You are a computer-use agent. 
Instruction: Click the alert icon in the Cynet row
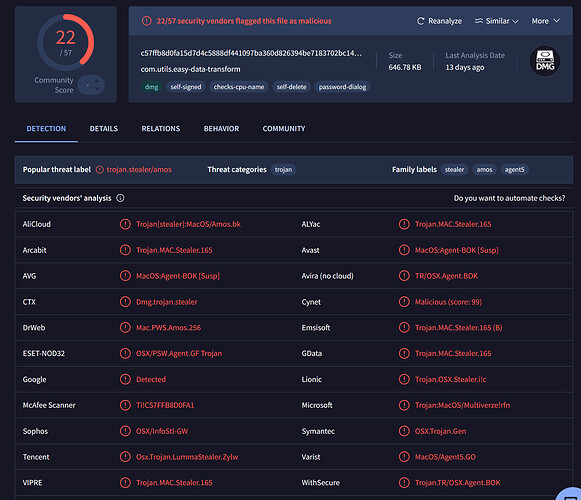(404, 302)
